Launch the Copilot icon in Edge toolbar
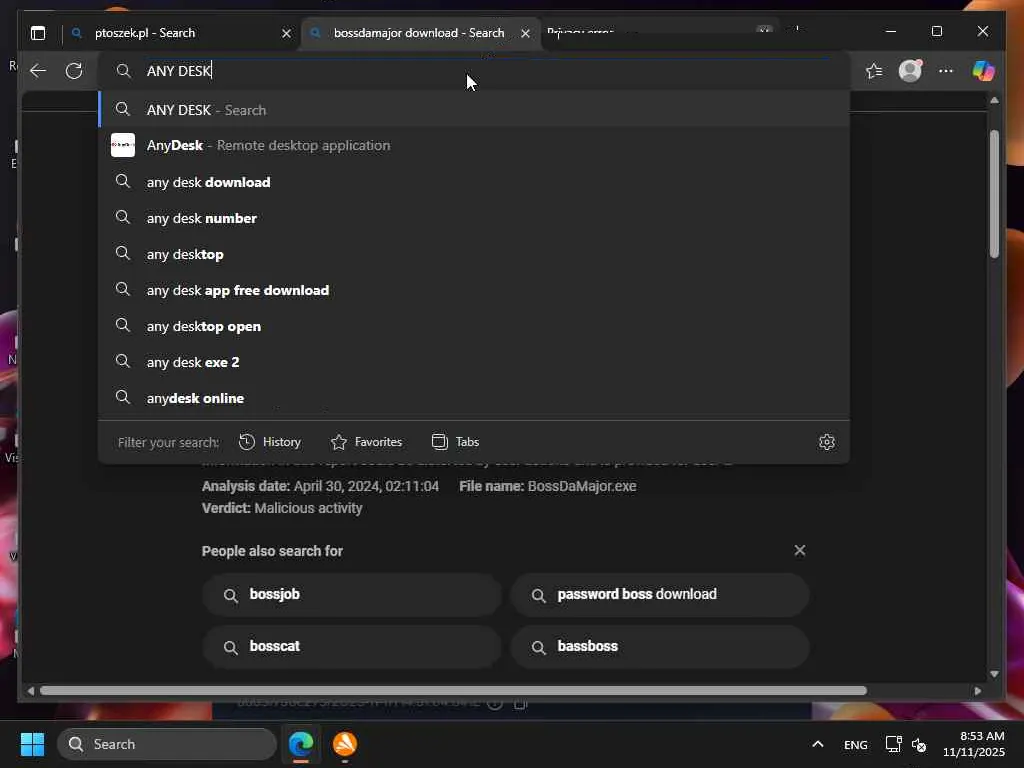Screen dimensions: 1024x768 [x=983, y=71]
